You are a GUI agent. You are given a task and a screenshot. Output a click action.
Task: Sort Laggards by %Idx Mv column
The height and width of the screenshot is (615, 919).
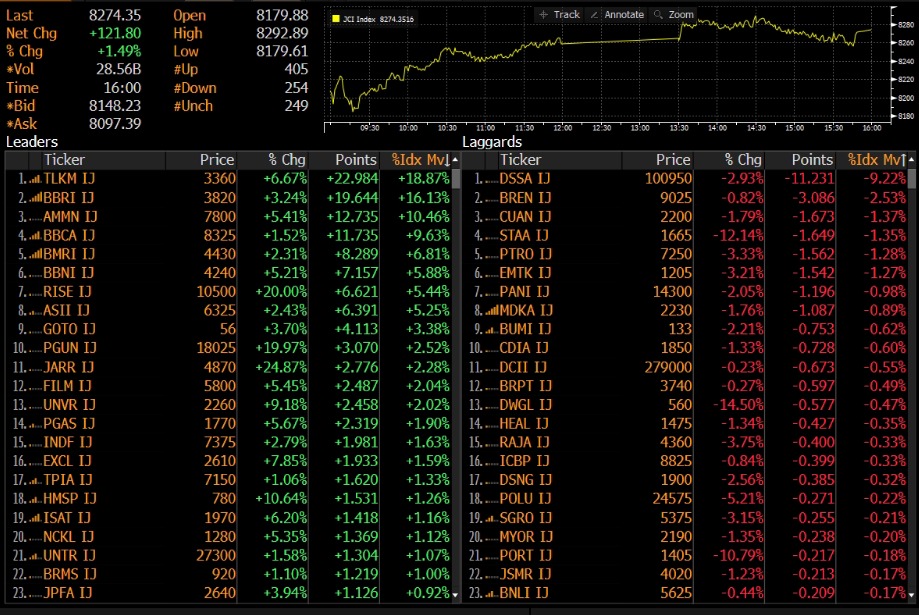(x=876, y=160)
